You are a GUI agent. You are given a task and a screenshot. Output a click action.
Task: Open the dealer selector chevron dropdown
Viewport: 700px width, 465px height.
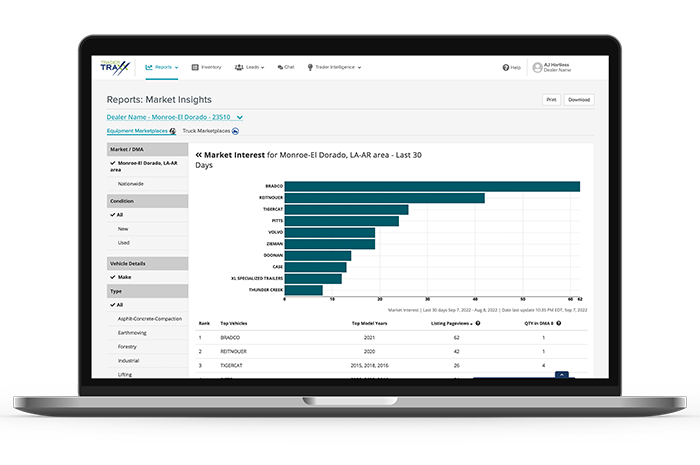click(x=240, y=117)
